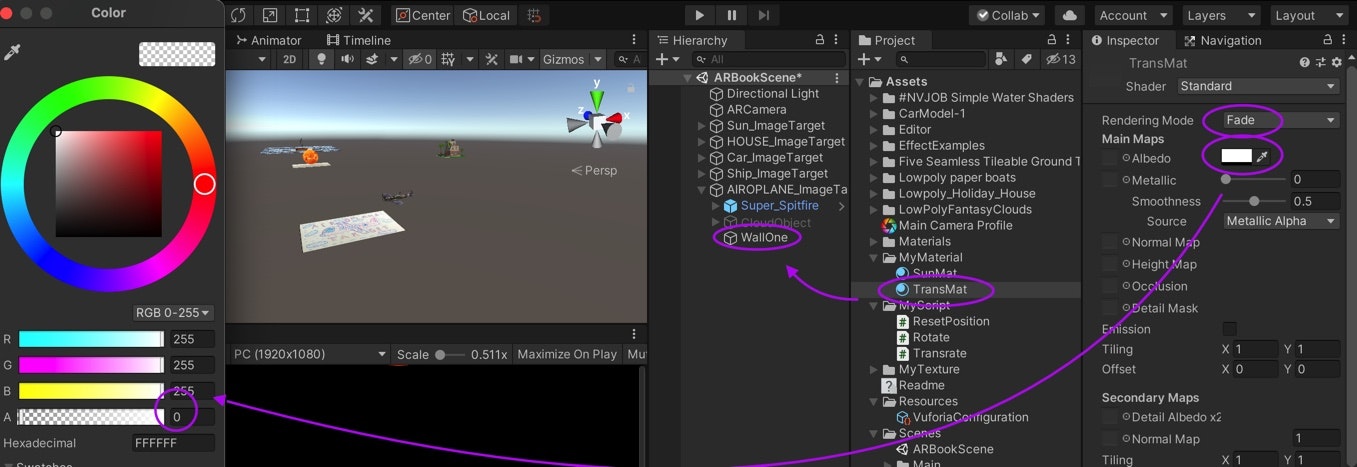Open RGB 0-255 mode dropdown
This screenshot has height=467, width=1357.
coord(174,313)
